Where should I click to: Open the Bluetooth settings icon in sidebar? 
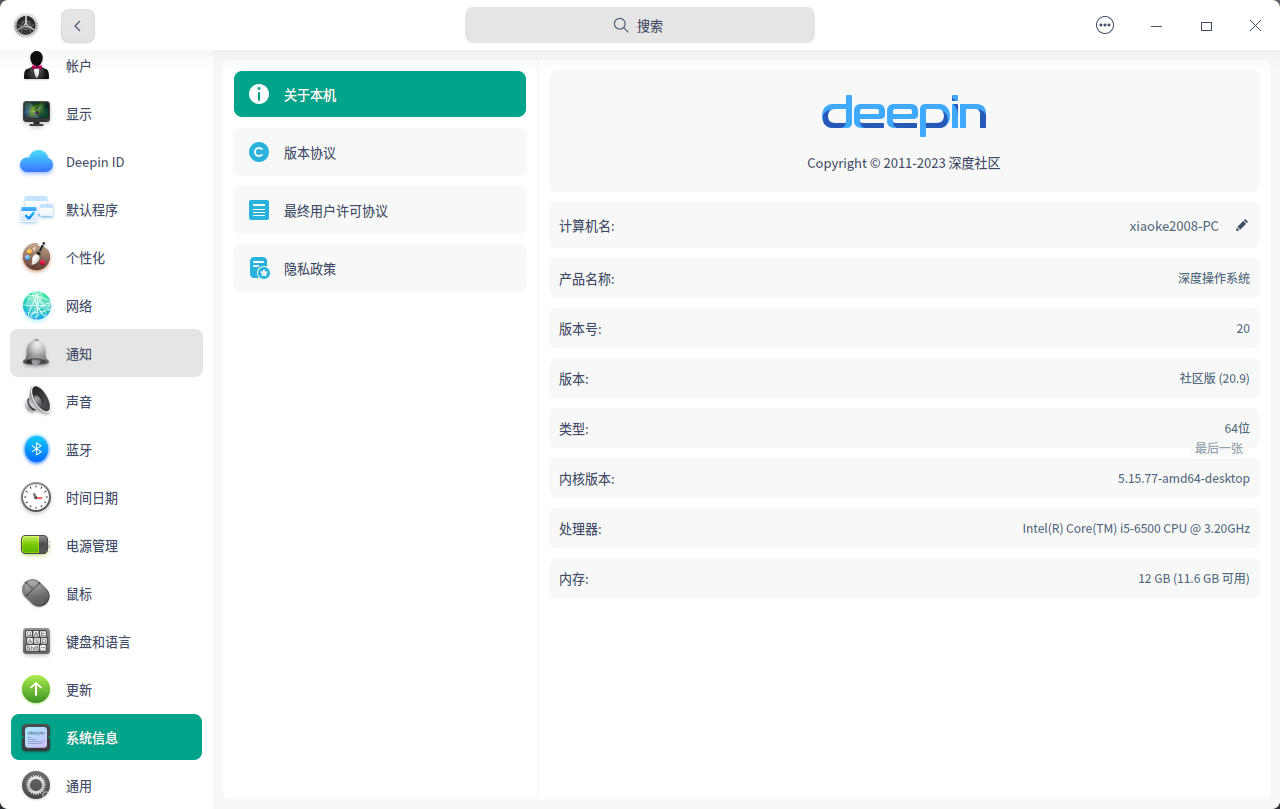(x=36, y=449)
